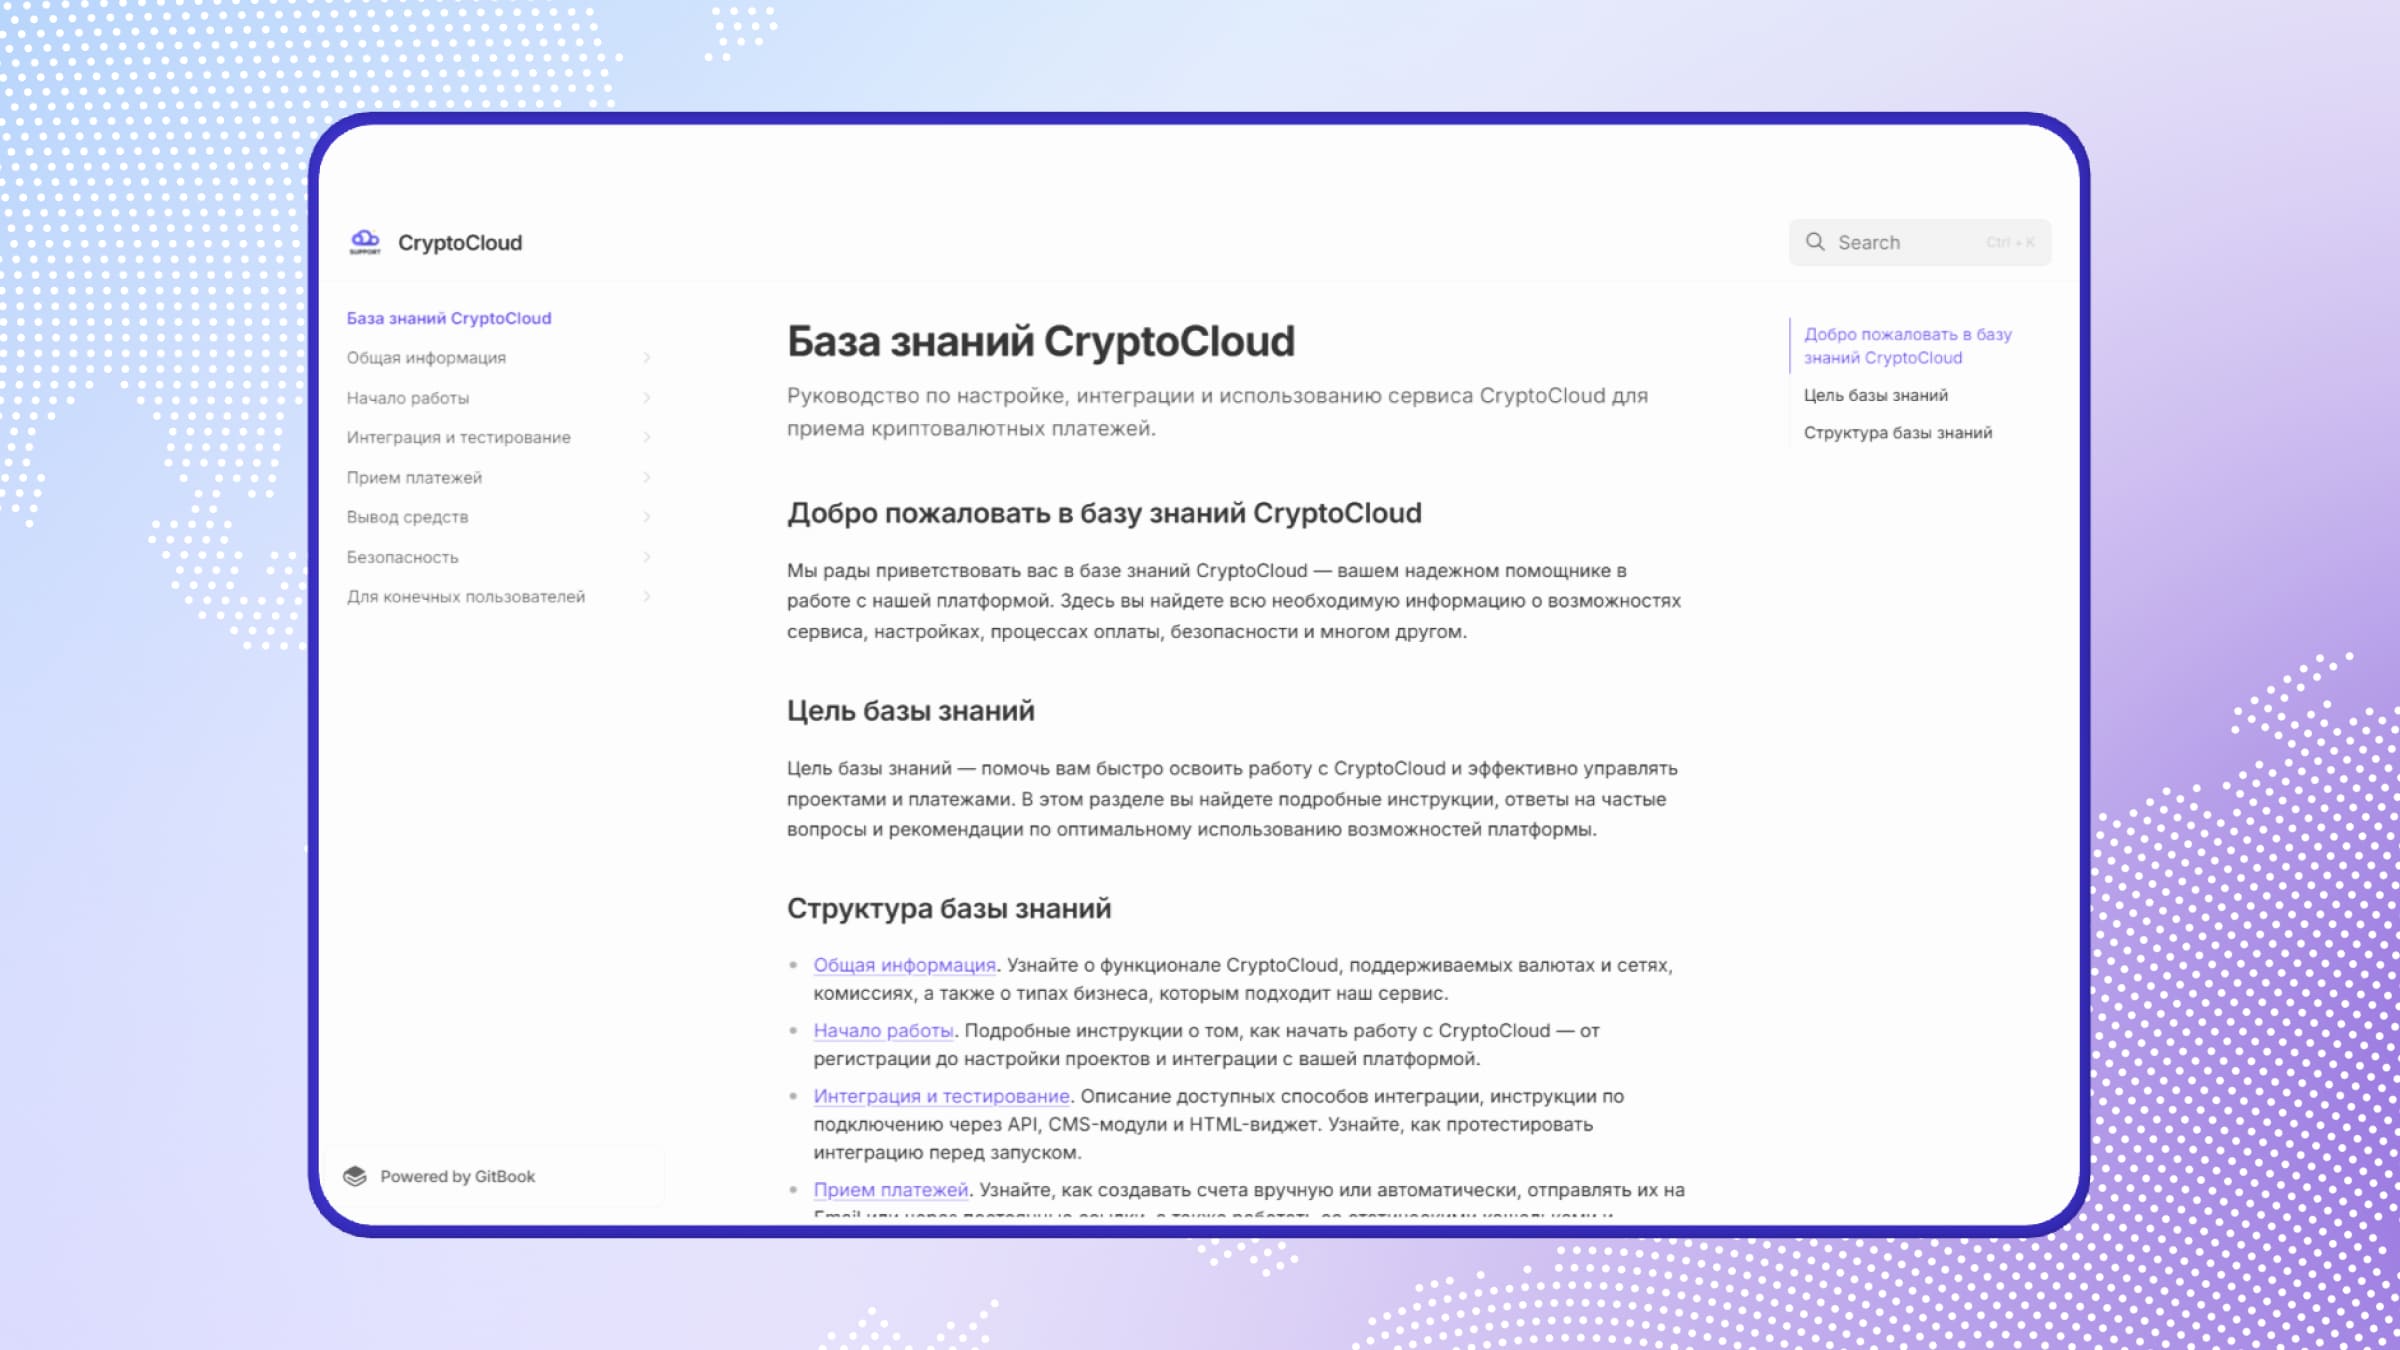Click the Структура базы знаний right-panel anchor

click(x=1897, y=432)
